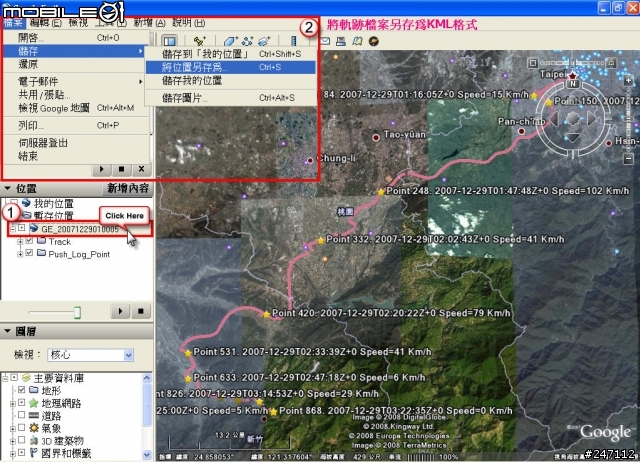Click the top-down tilt reset icon
The image size is (640, 462).
point(533,63)
